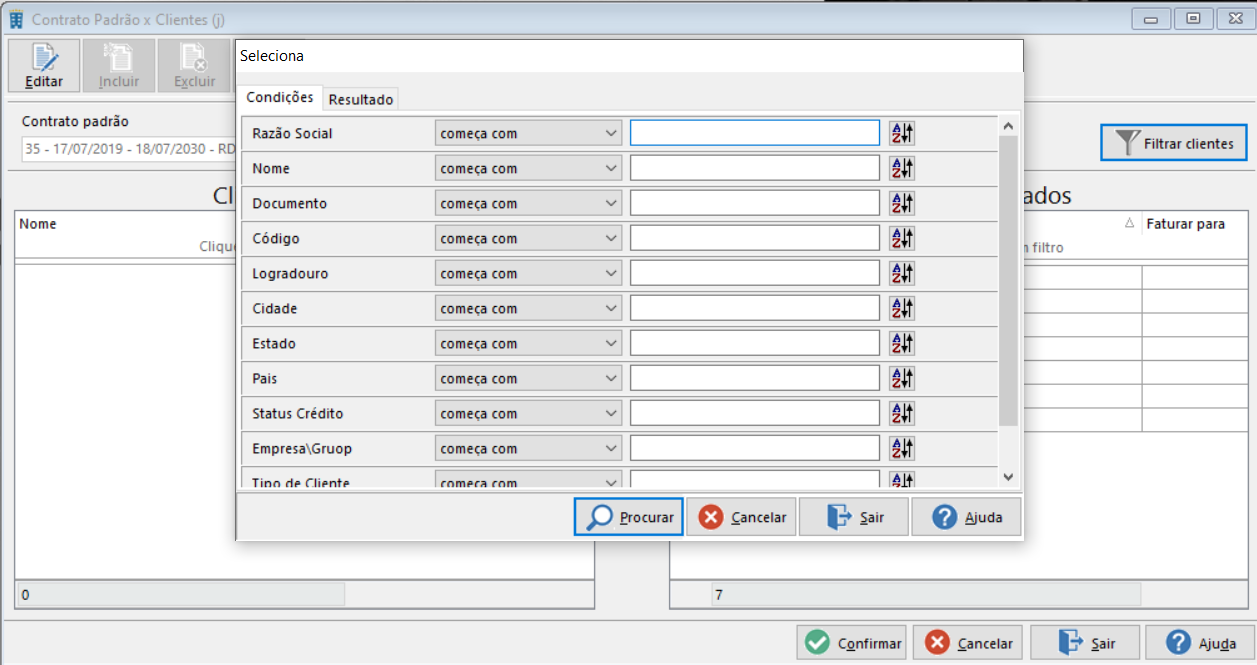Switch to the Resultado tab
Viewport: 1257px width, 665px height.
click(361, 99)
